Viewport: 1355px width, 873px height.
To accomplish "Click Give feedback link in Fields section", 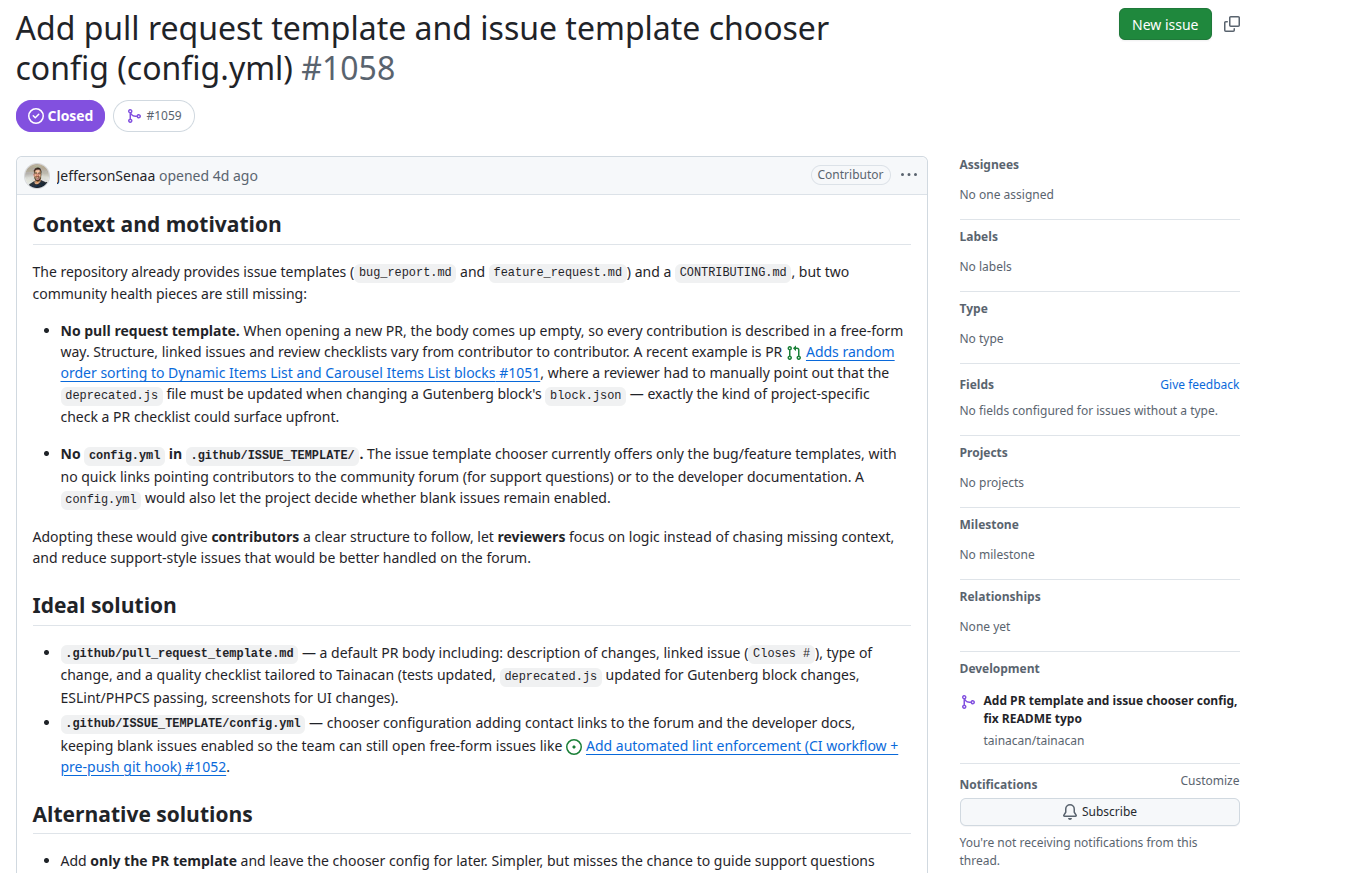I will pyautogui.click(x=1199, y=384).
